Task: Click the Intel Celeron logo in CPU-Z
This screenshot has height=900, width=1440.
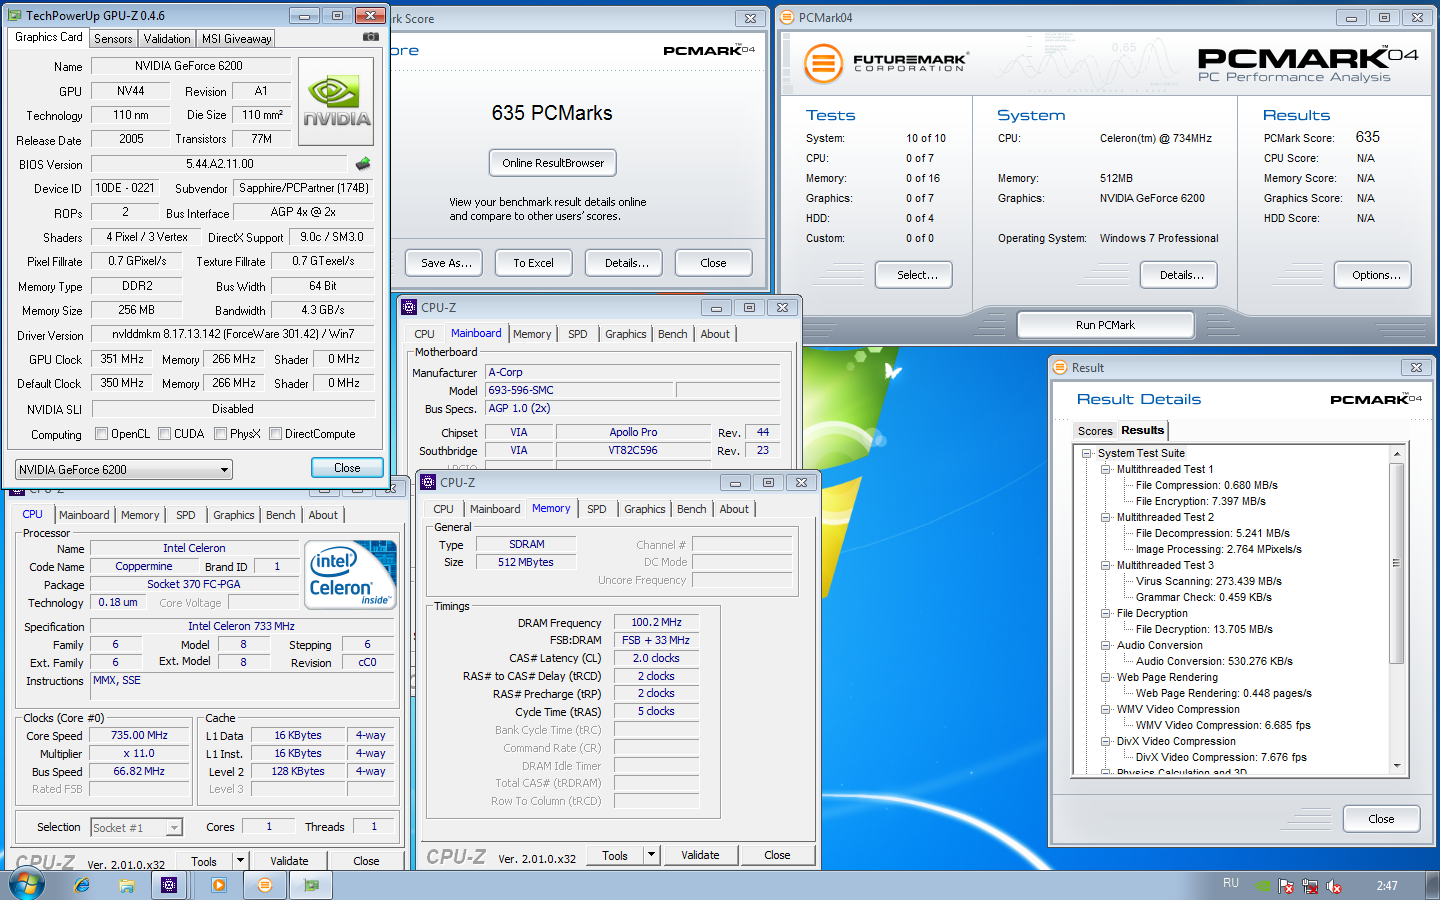Action: click(350, 574)
